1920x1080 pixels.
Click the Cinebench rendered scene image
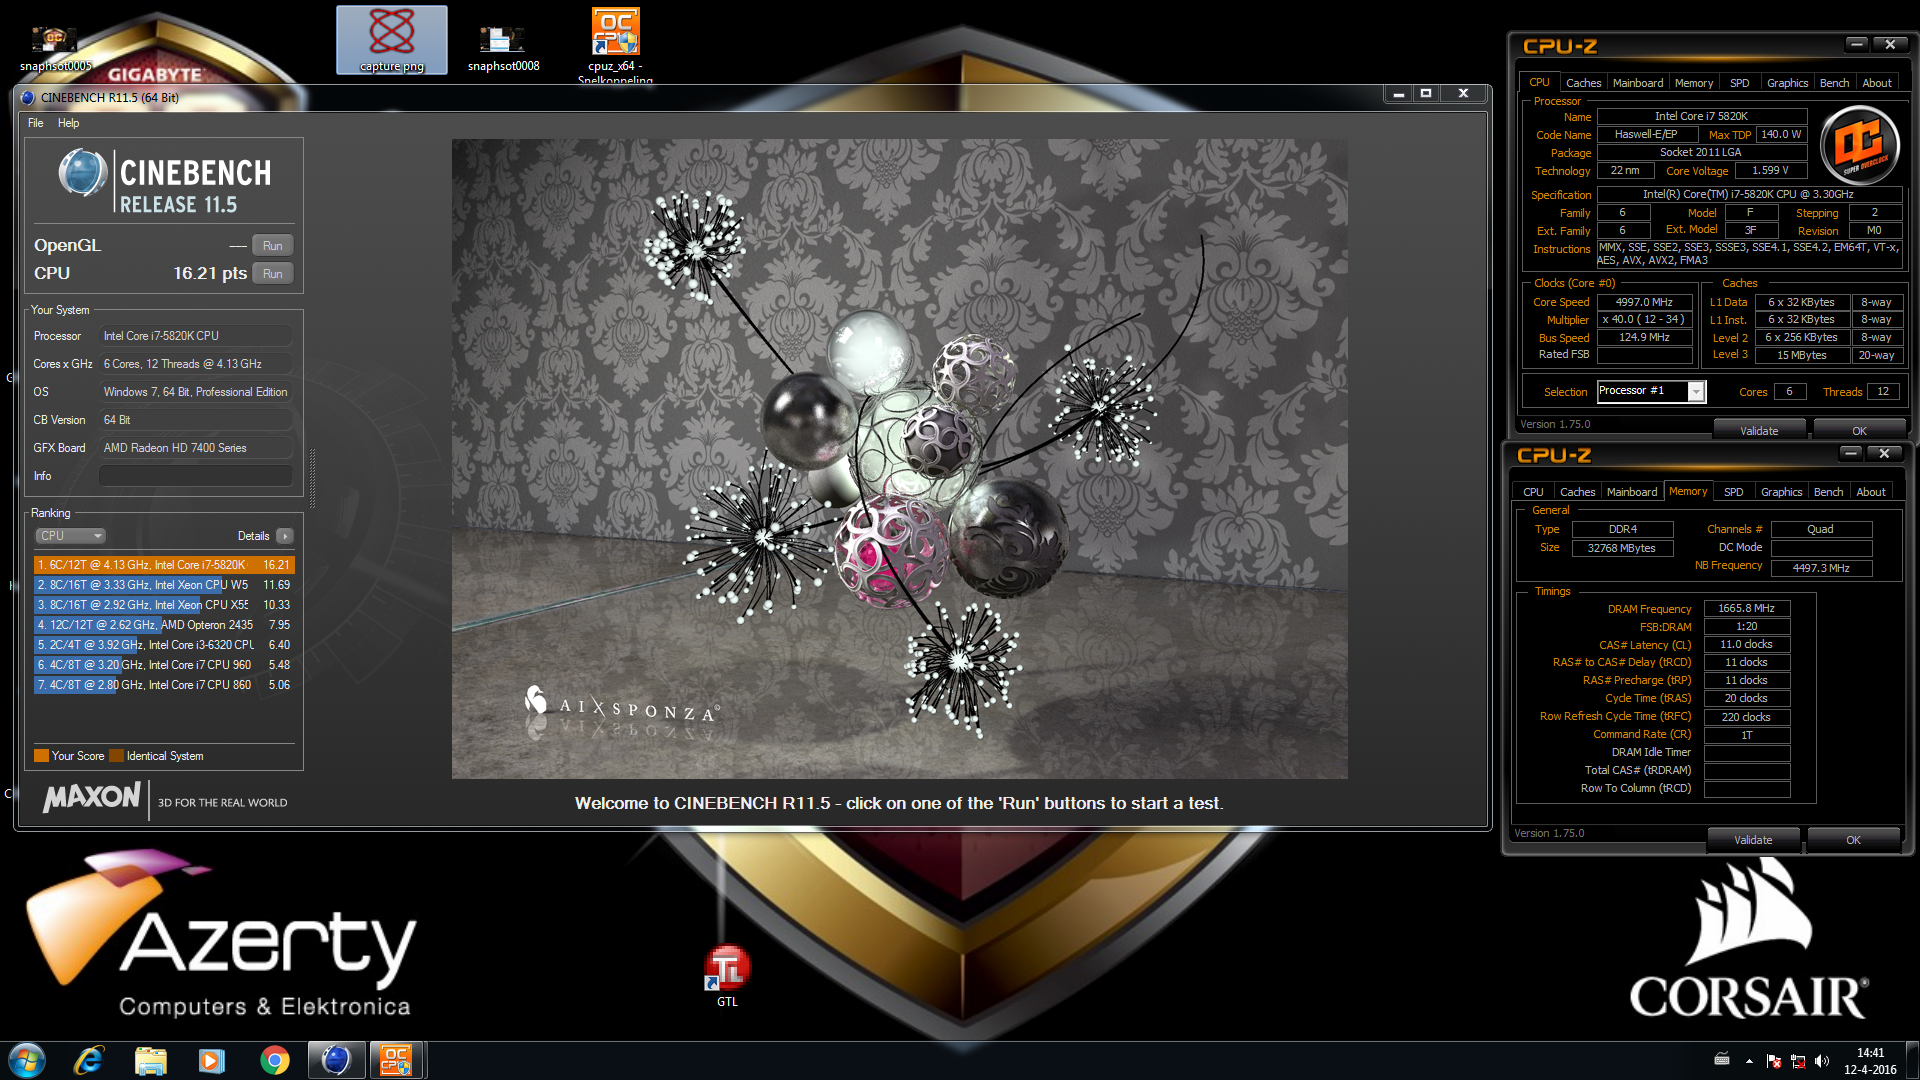(x=899, y=458)
